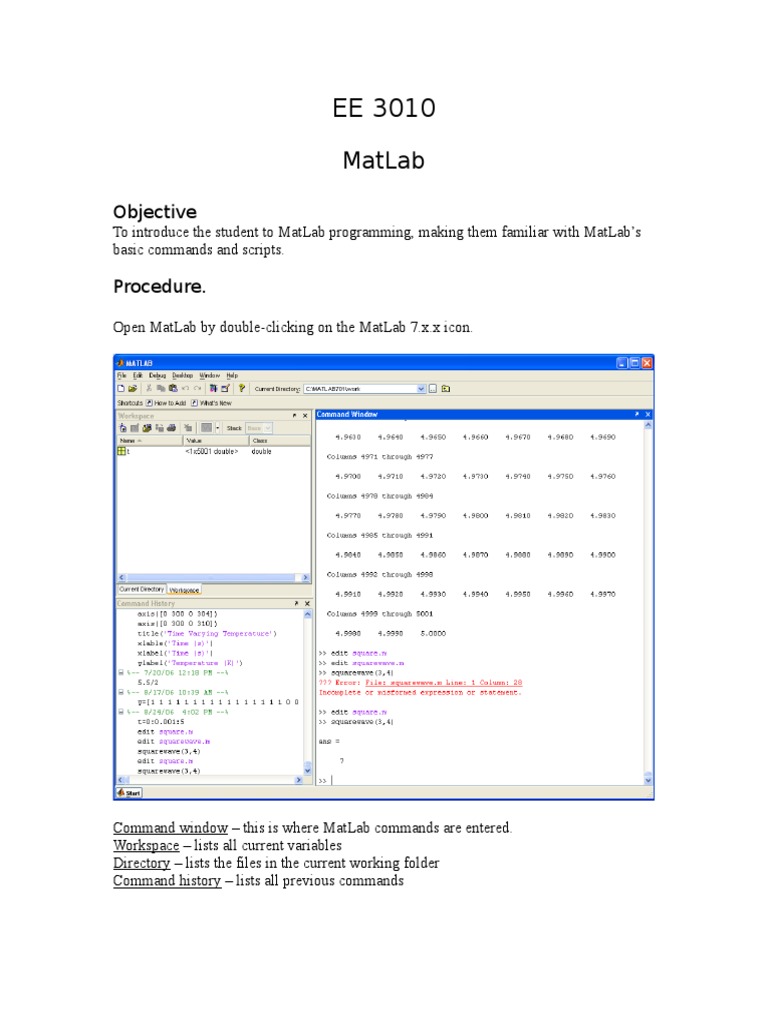Screen dimensions: 768x1024
Task: Click the yellow Help question mark icon
Action: coord(242,389)
